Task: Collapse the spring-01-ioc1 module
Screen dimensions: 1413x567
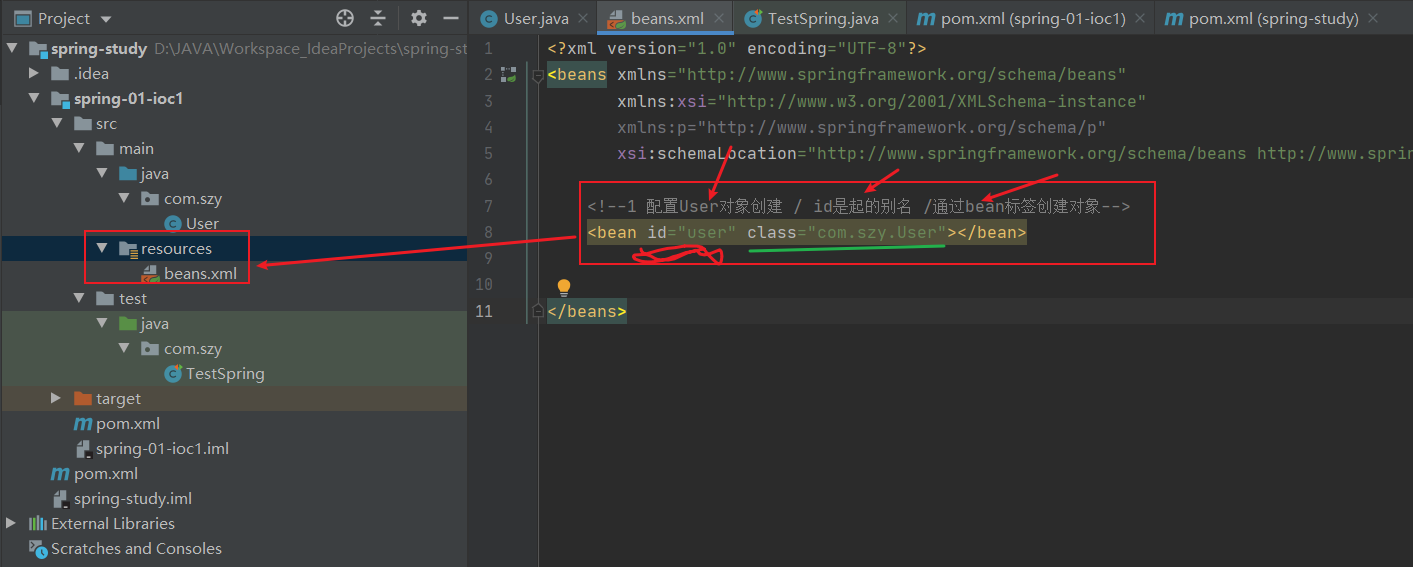Action: 34,99
